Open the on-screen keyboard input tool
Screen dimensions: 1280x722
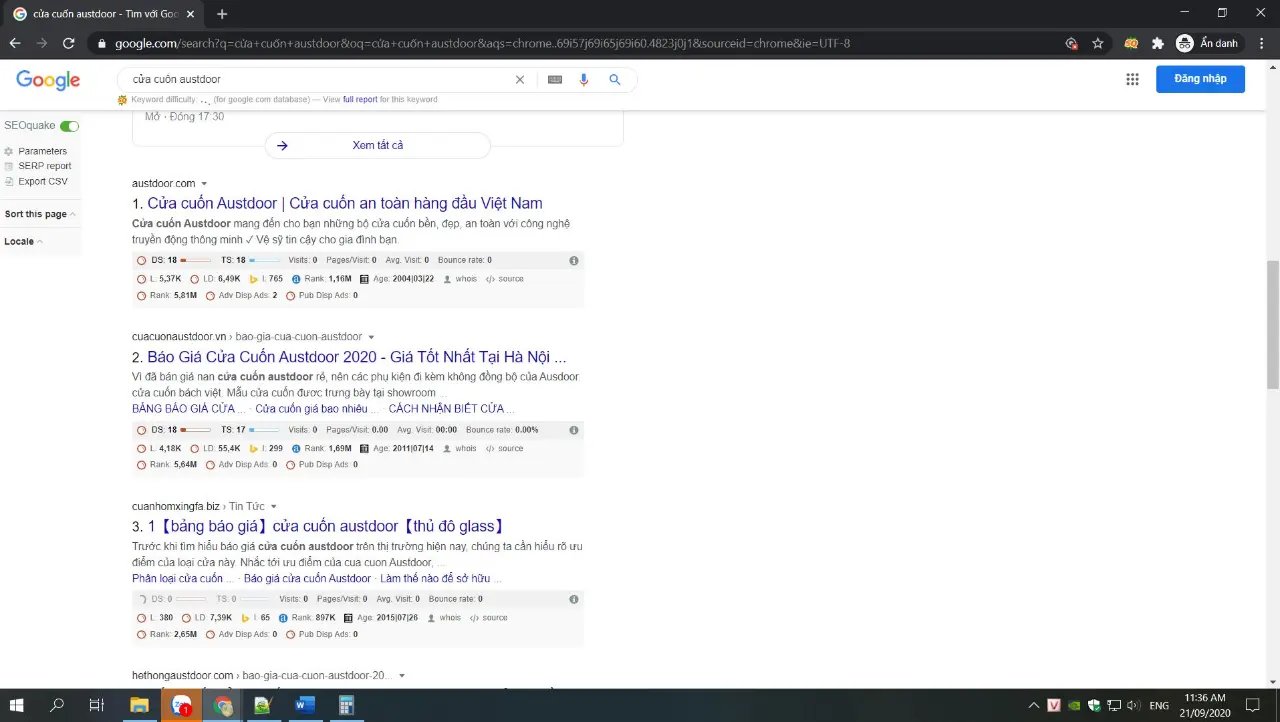pos(555,79)
